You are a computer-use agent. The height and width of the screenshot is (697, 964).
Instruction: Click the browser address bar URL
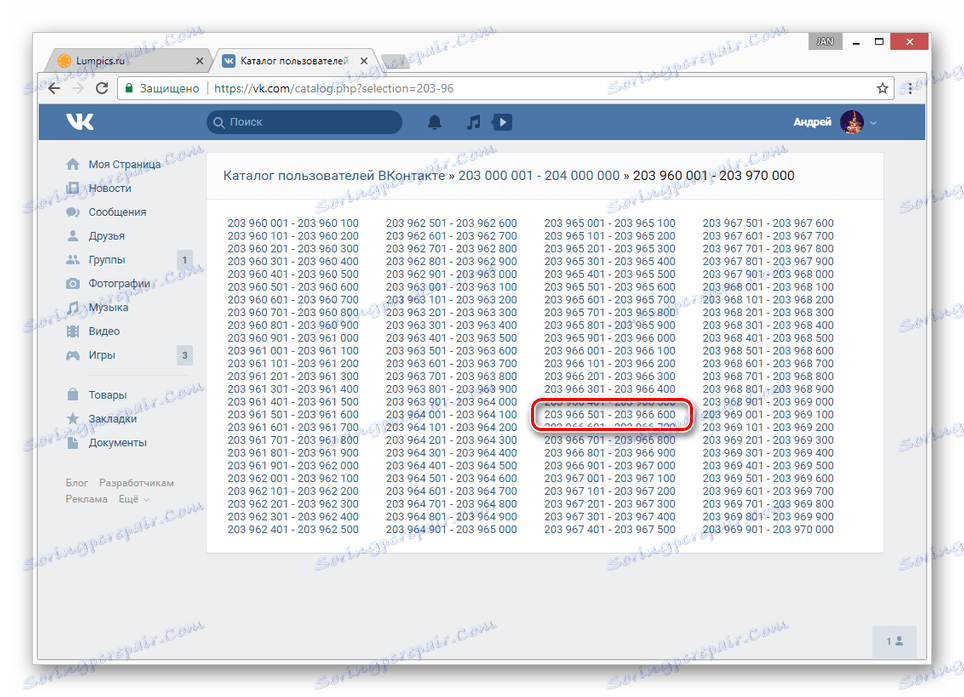[x=334, y=89]
